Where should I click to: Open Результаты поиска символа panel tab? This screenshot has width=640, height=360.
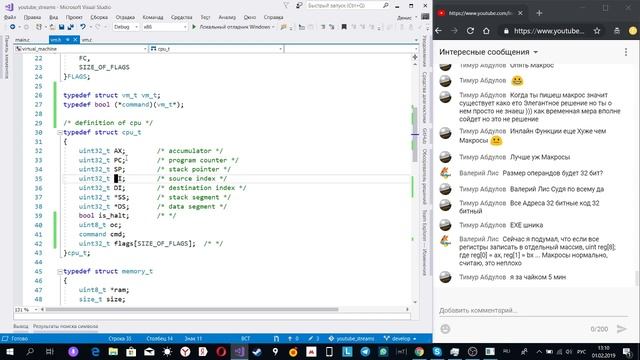pyautogui.click(x=65, y=326)
